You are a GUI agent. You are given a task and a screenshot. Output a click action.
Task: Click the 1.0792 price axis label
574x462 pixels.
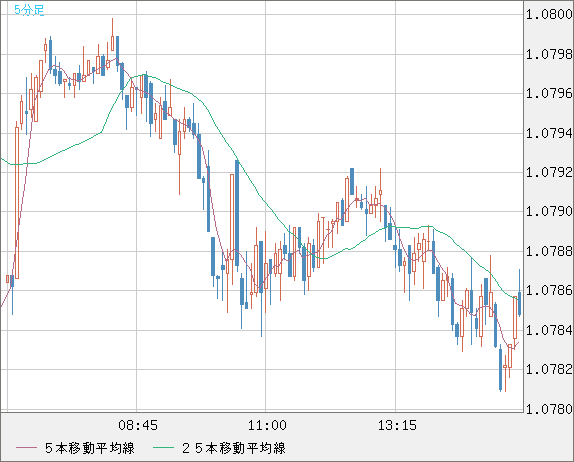point(549,172)
